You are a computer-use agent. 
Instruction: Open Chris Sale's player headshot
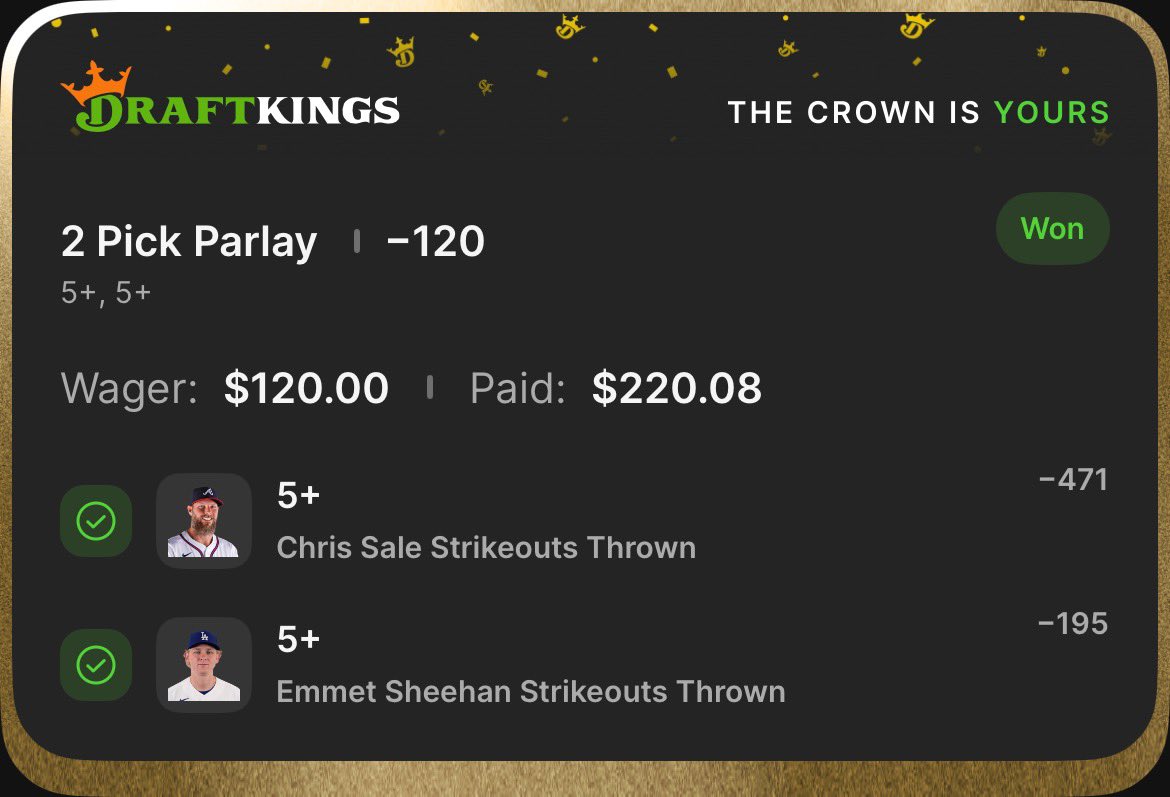(x=204, y=521)
